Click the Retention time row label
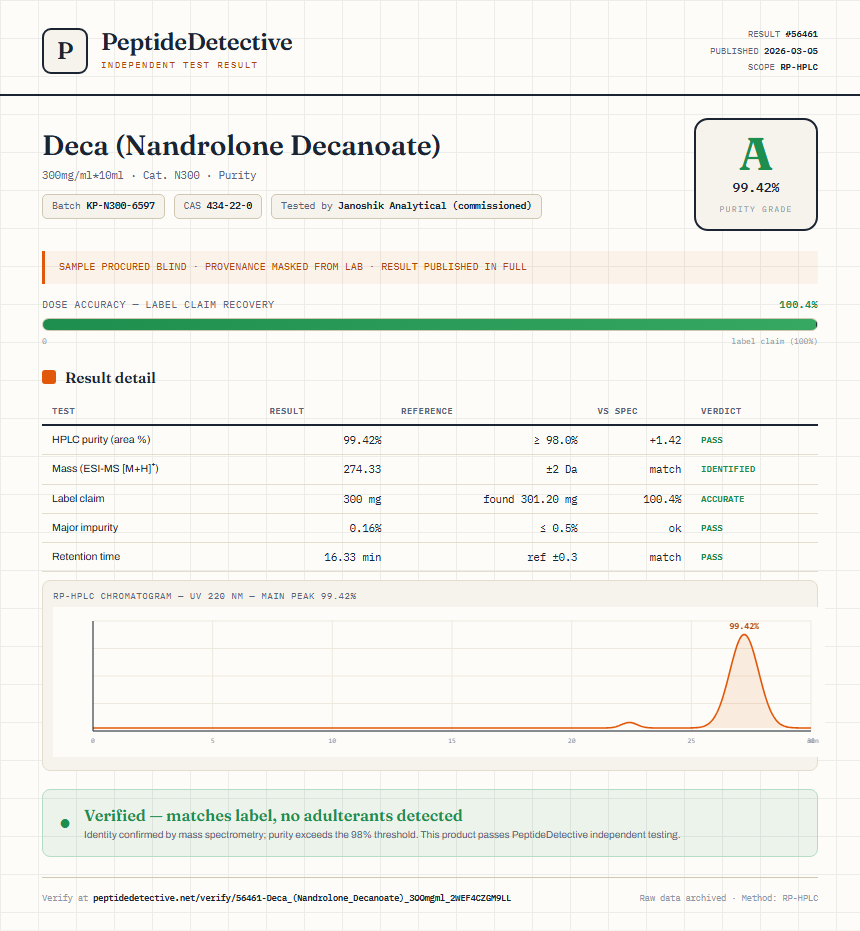 tap(86, 556)
